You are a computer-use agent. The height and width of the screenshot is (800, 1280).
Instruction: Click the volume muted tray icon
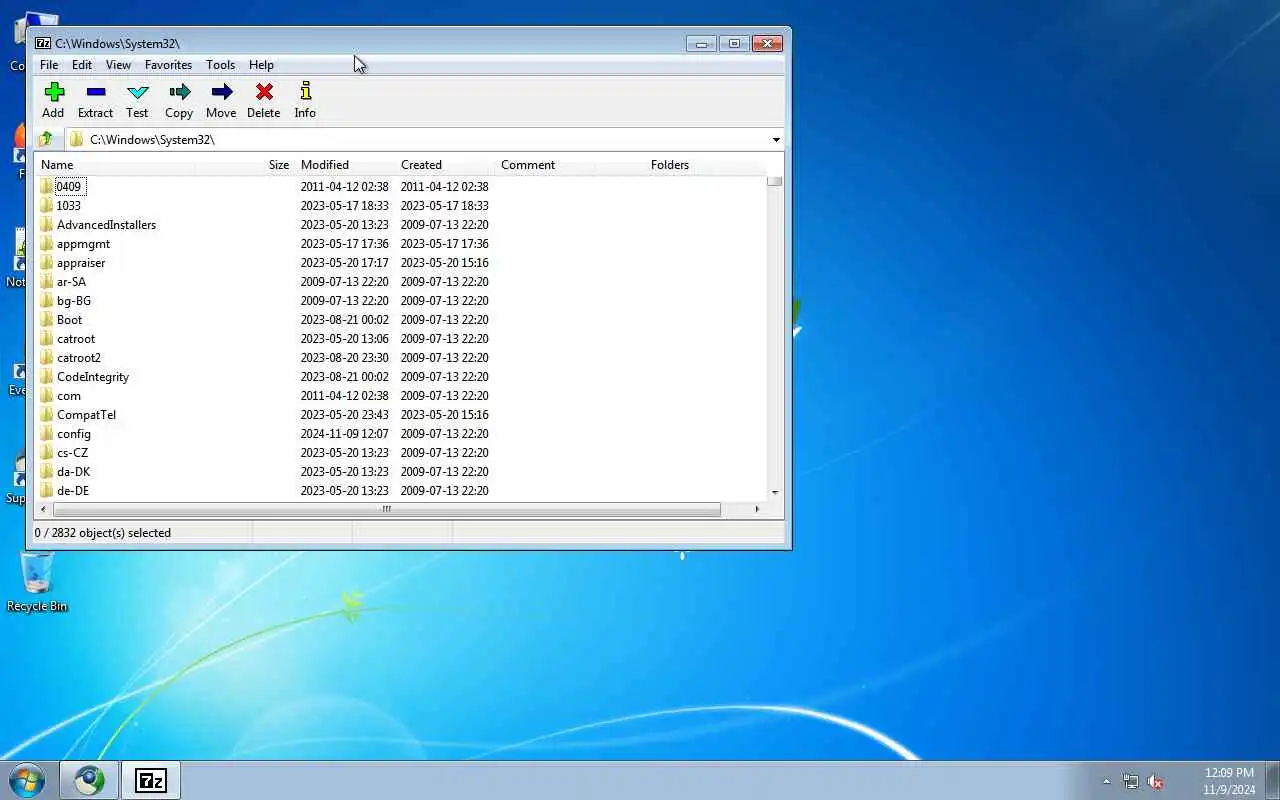point(1155,781)
